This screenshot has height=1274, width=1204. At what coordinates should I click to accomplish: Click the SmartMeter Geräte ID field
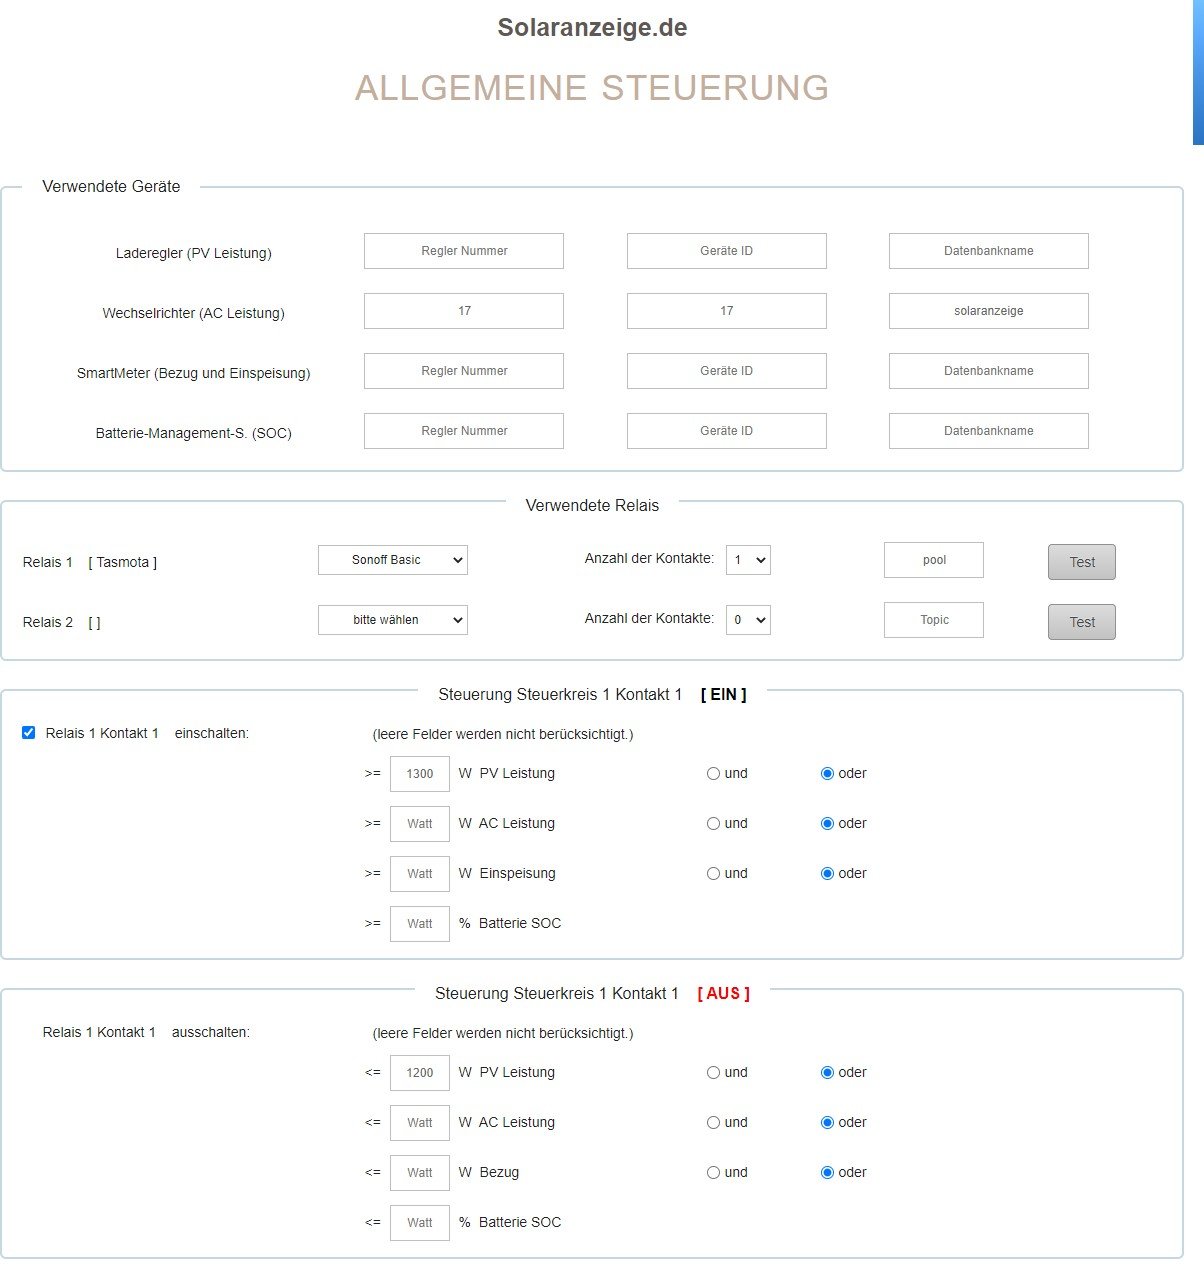click(726, 371)
